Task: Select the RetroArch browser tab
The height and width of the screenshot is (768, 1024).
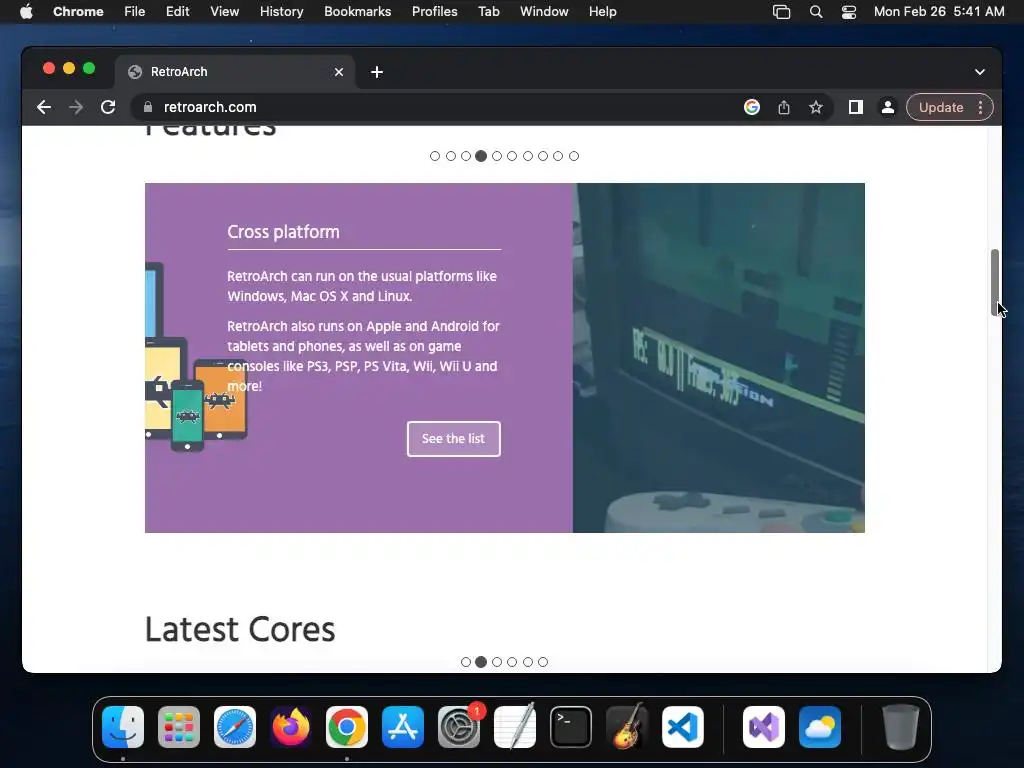Action: 235,72
